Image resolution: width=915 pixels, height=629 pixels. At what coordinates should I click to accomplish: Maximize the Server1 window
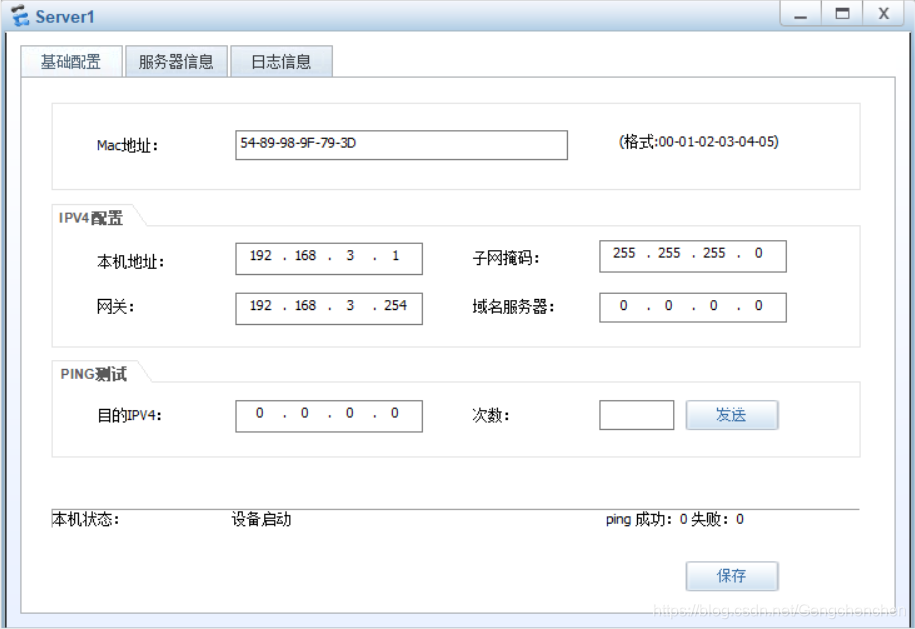coord(842,14)
